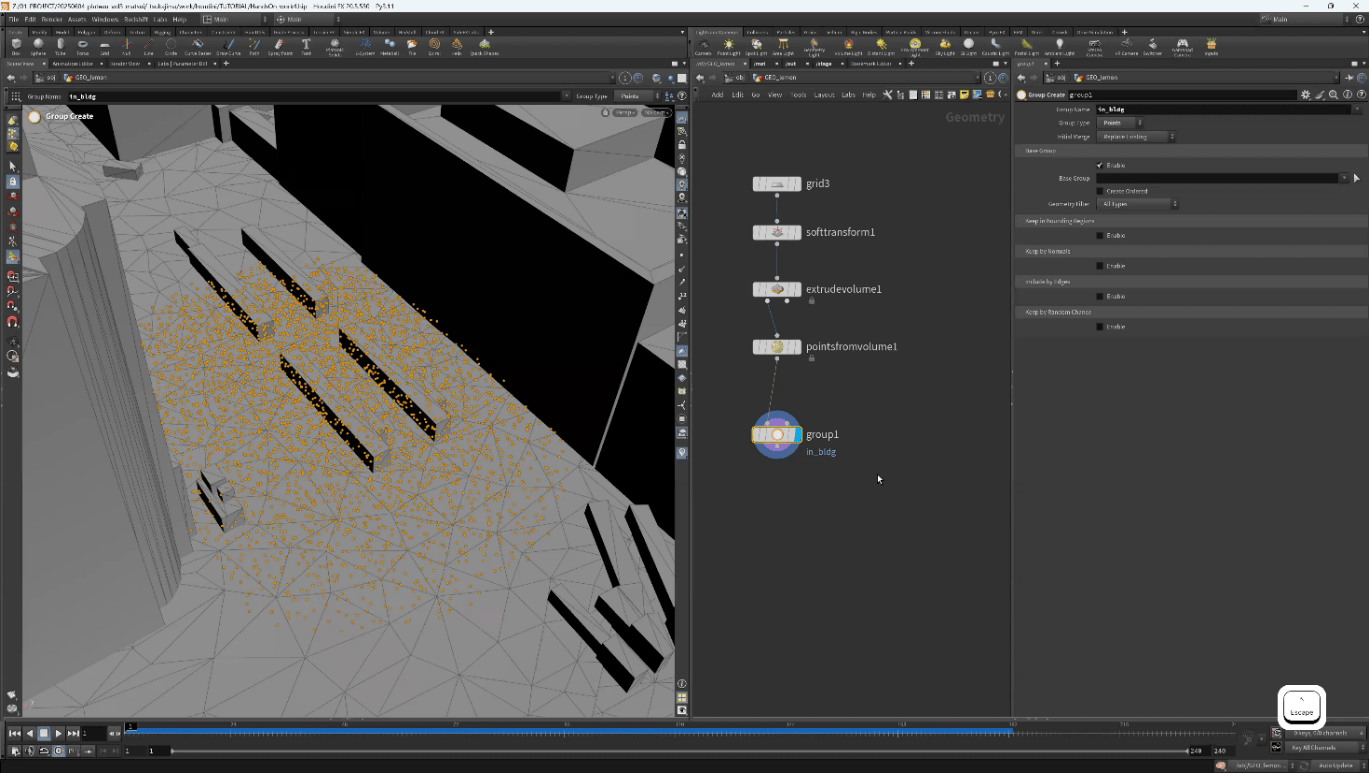Check the Create Ordered checkbox
The image size is (1369, 773).
[x=1100, y=191]
